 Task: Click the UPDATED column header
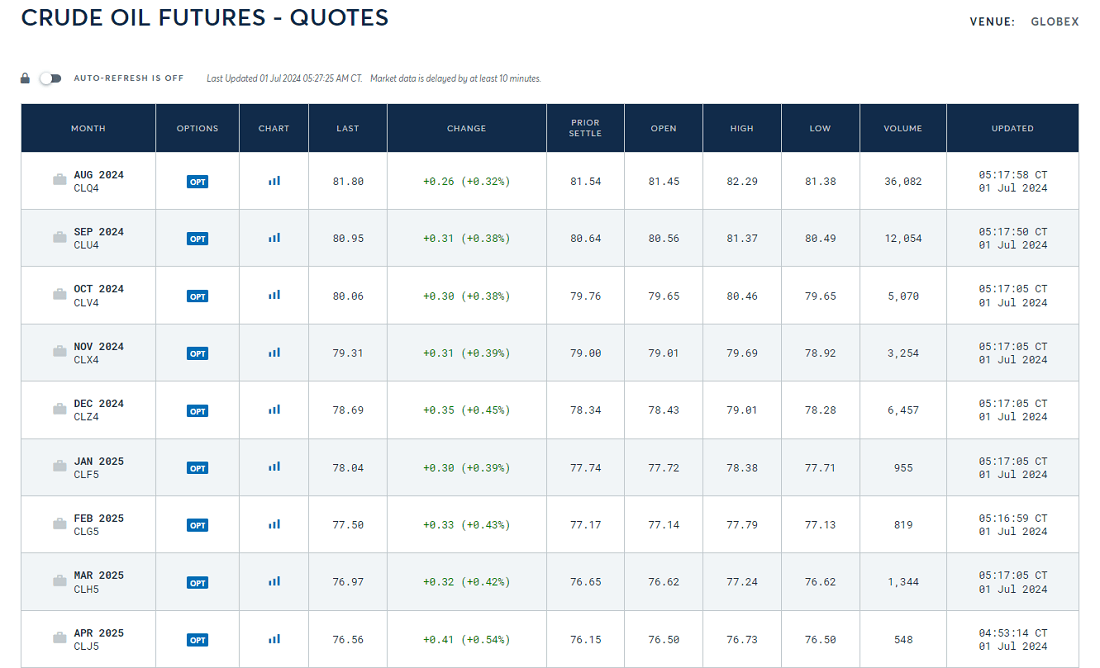pos(1012,128)
